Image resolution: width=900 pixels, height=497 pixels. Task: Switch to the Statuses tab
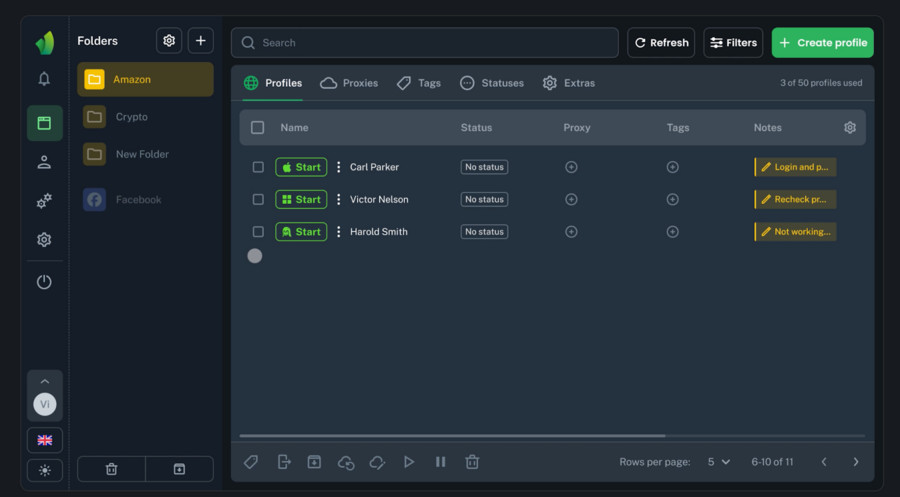(492, 83)
